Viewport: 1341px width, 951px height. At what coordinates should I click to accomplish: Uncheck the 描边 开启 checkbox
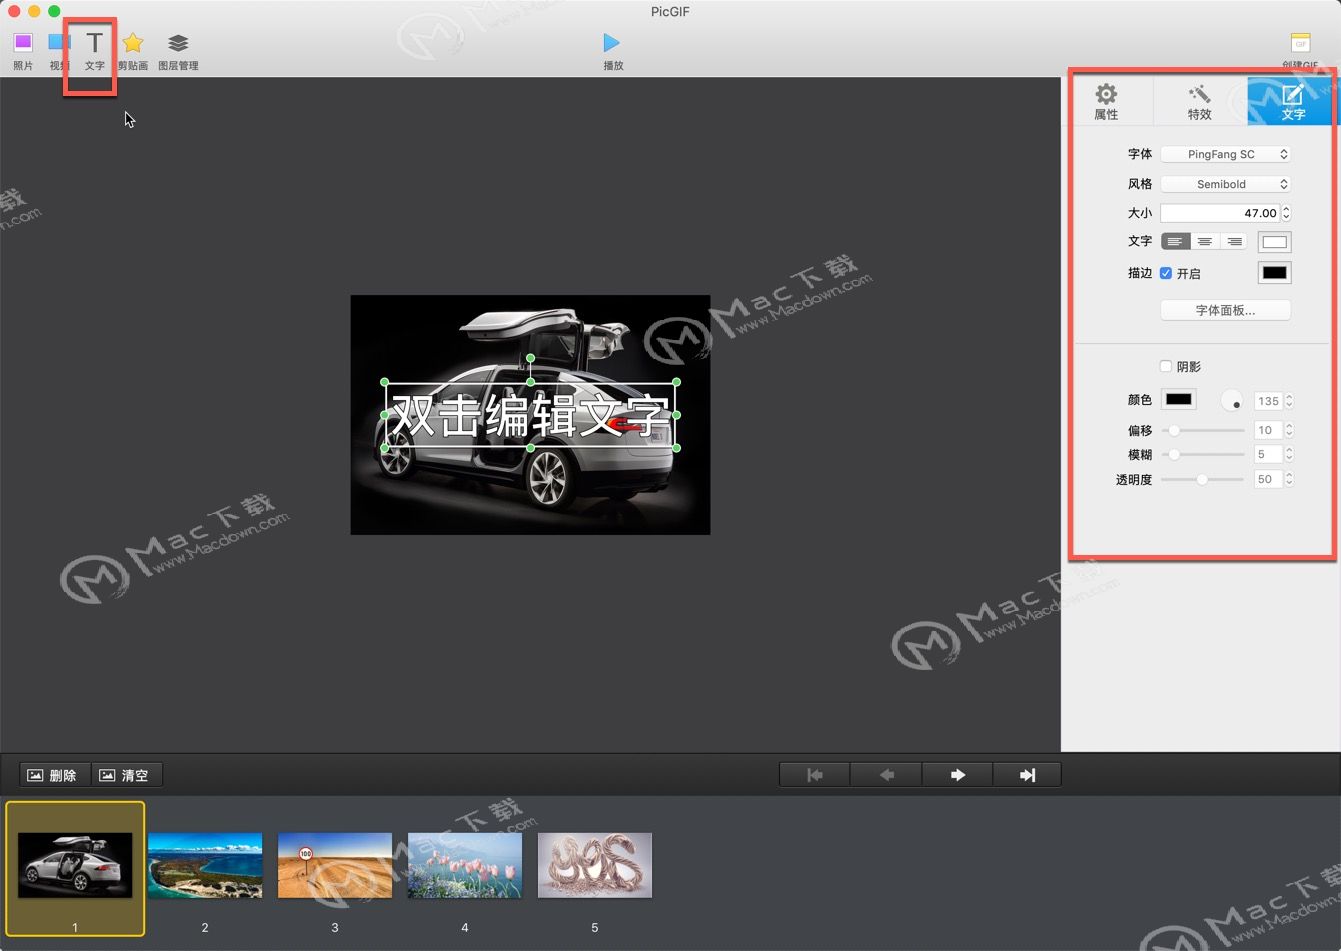tap(1166, 273)
